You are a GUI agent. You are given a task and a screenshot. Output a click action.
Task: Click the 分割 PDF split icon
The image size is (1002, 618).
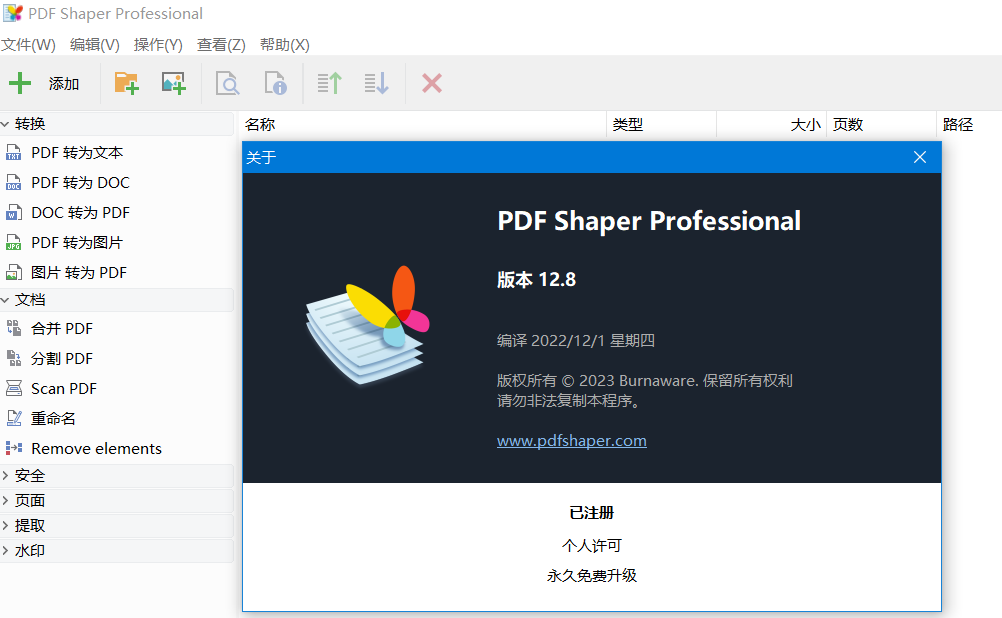[x=13, y=359]
